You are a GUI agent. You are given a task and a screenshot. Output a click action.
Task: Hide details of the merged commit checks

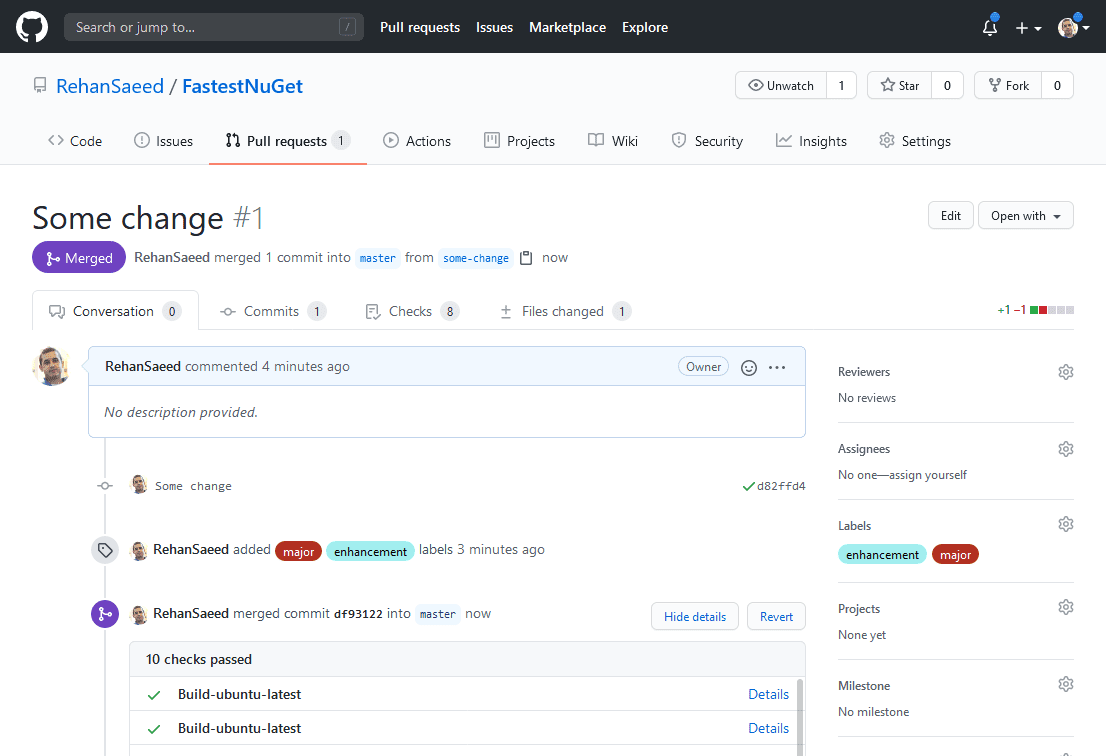[x=694, y=616]
